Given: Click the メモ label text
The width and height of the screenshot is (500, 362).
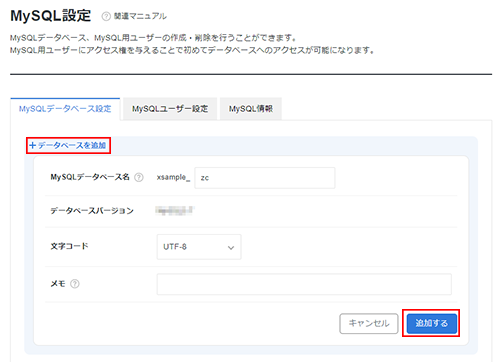Looking at the screenshot, I should (58, 284).
